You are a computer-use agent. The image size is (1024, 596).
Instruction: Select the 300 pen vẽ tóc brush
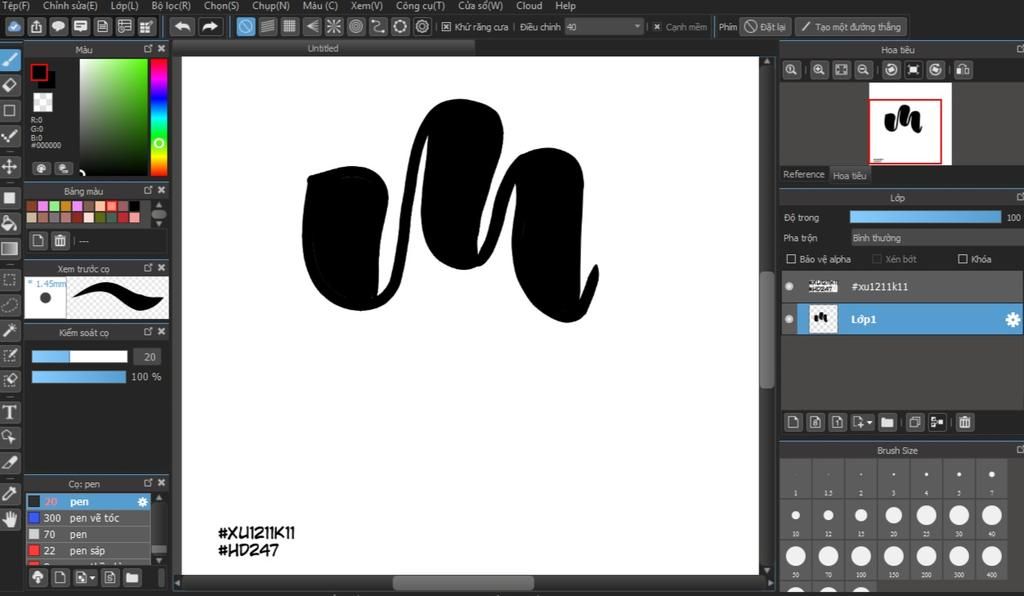88,518
